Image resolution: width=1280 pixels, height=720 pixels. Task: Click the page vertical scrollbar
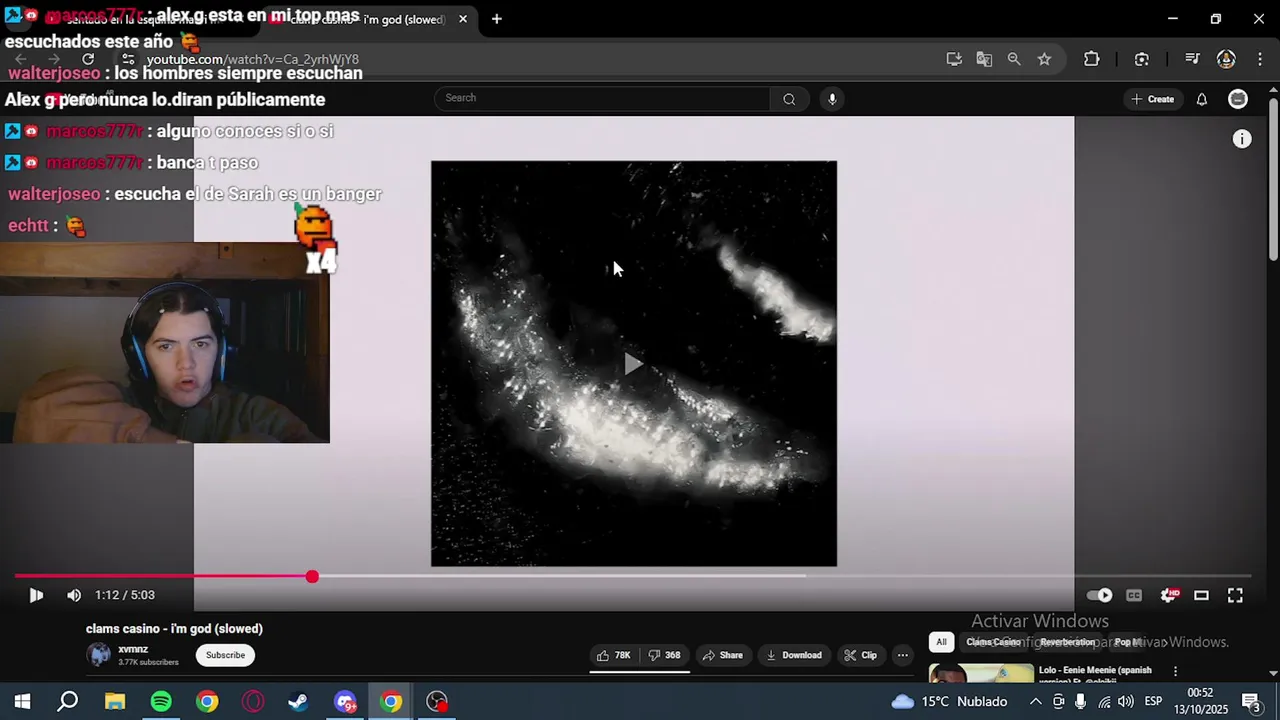click(1273, 180)
